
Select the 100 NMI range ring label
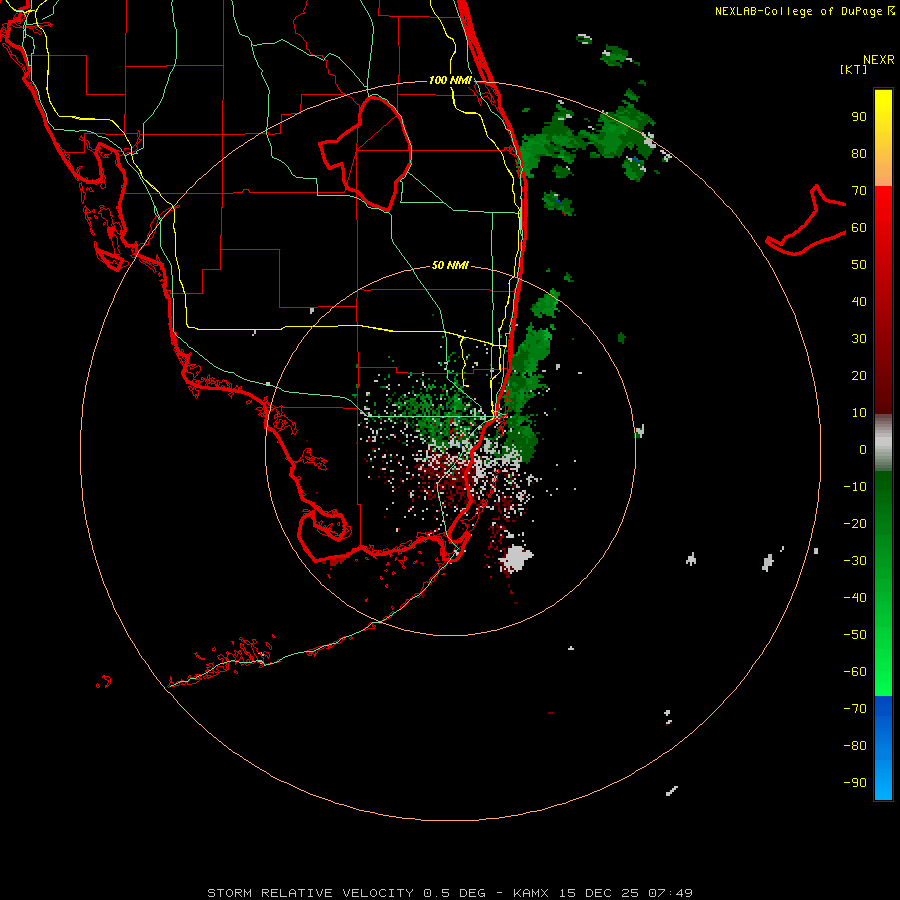click(x=450, y=80)
